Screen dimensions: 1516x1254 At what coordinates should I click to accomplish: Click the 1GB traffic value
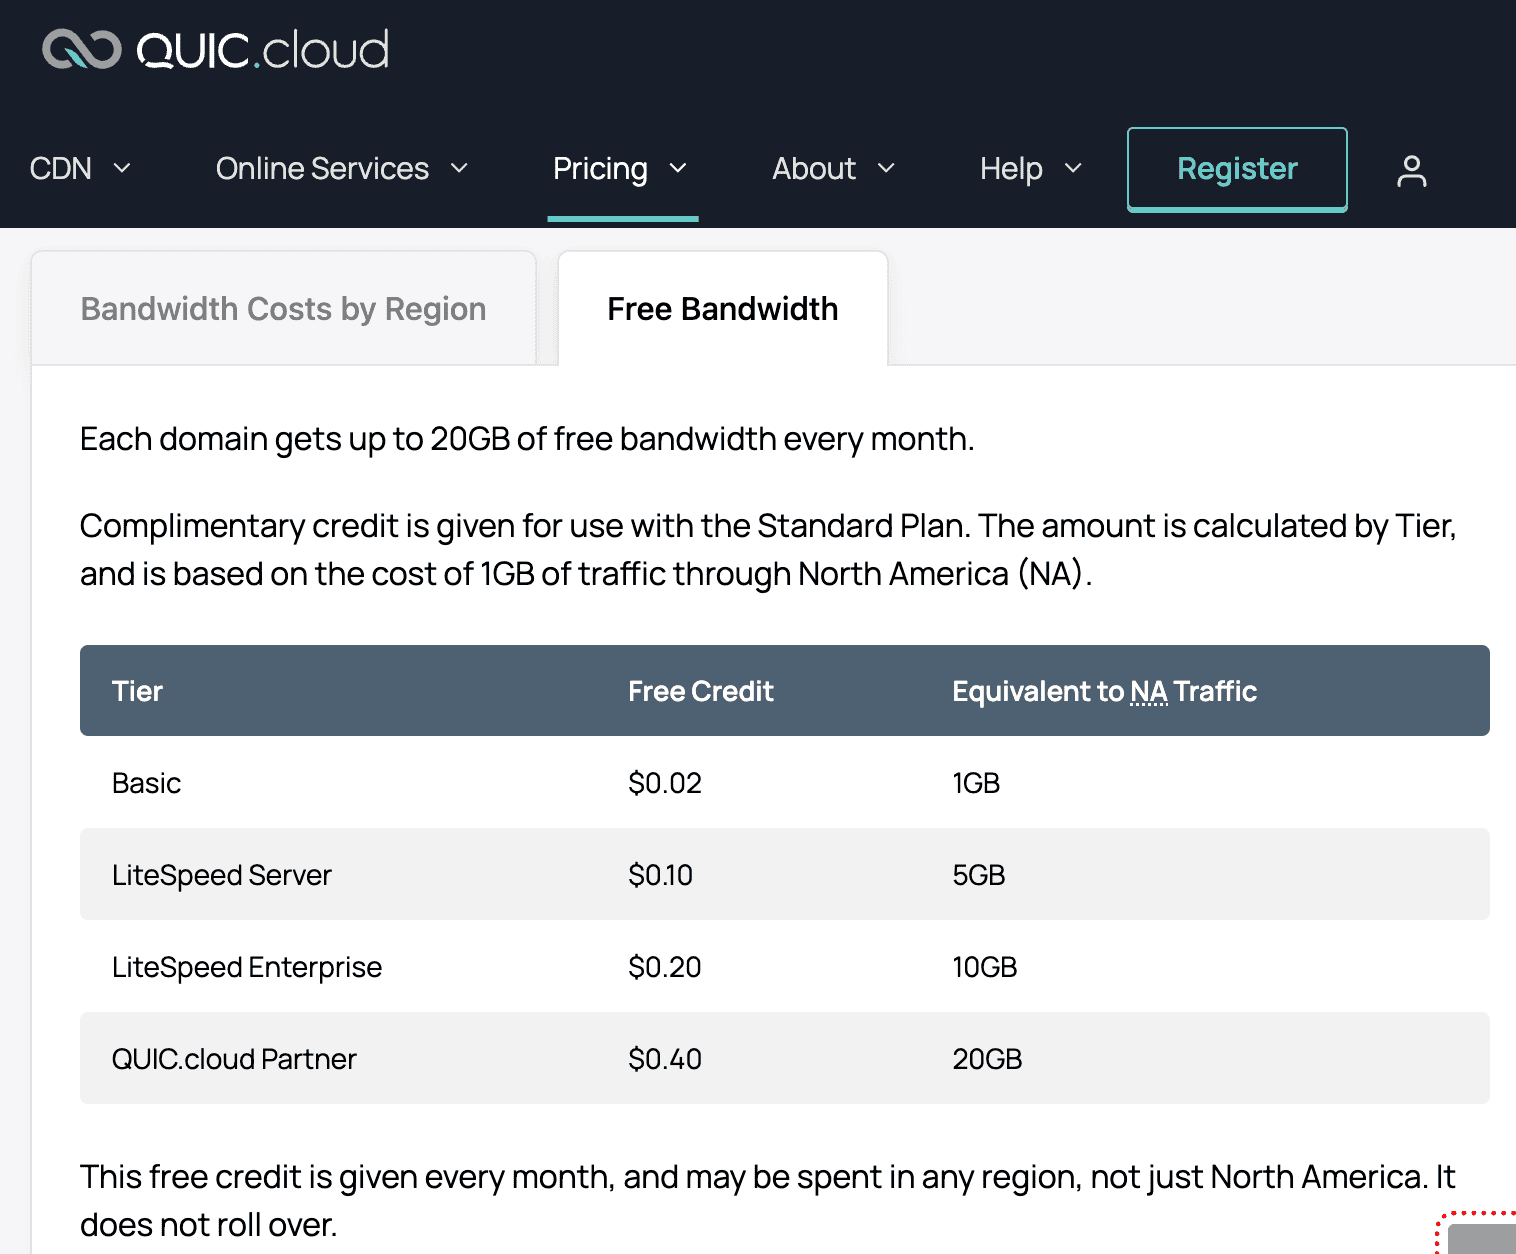[x=976, y=783]
